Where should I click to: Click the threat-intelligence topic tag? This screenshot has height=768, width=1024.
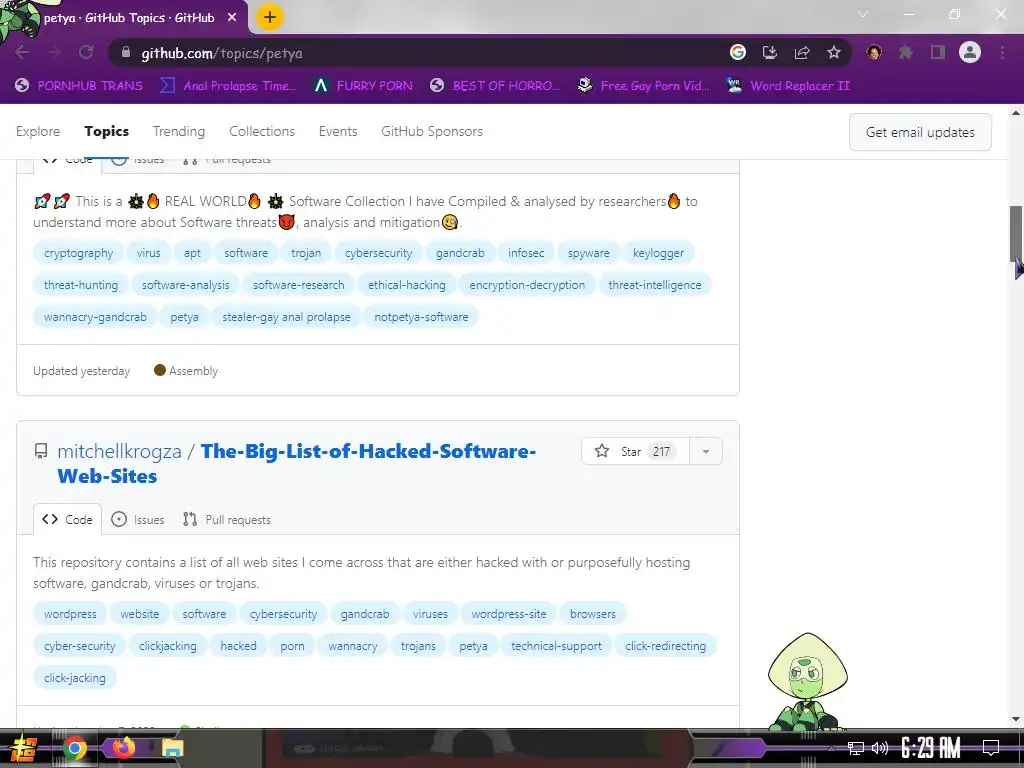point(655,285)
